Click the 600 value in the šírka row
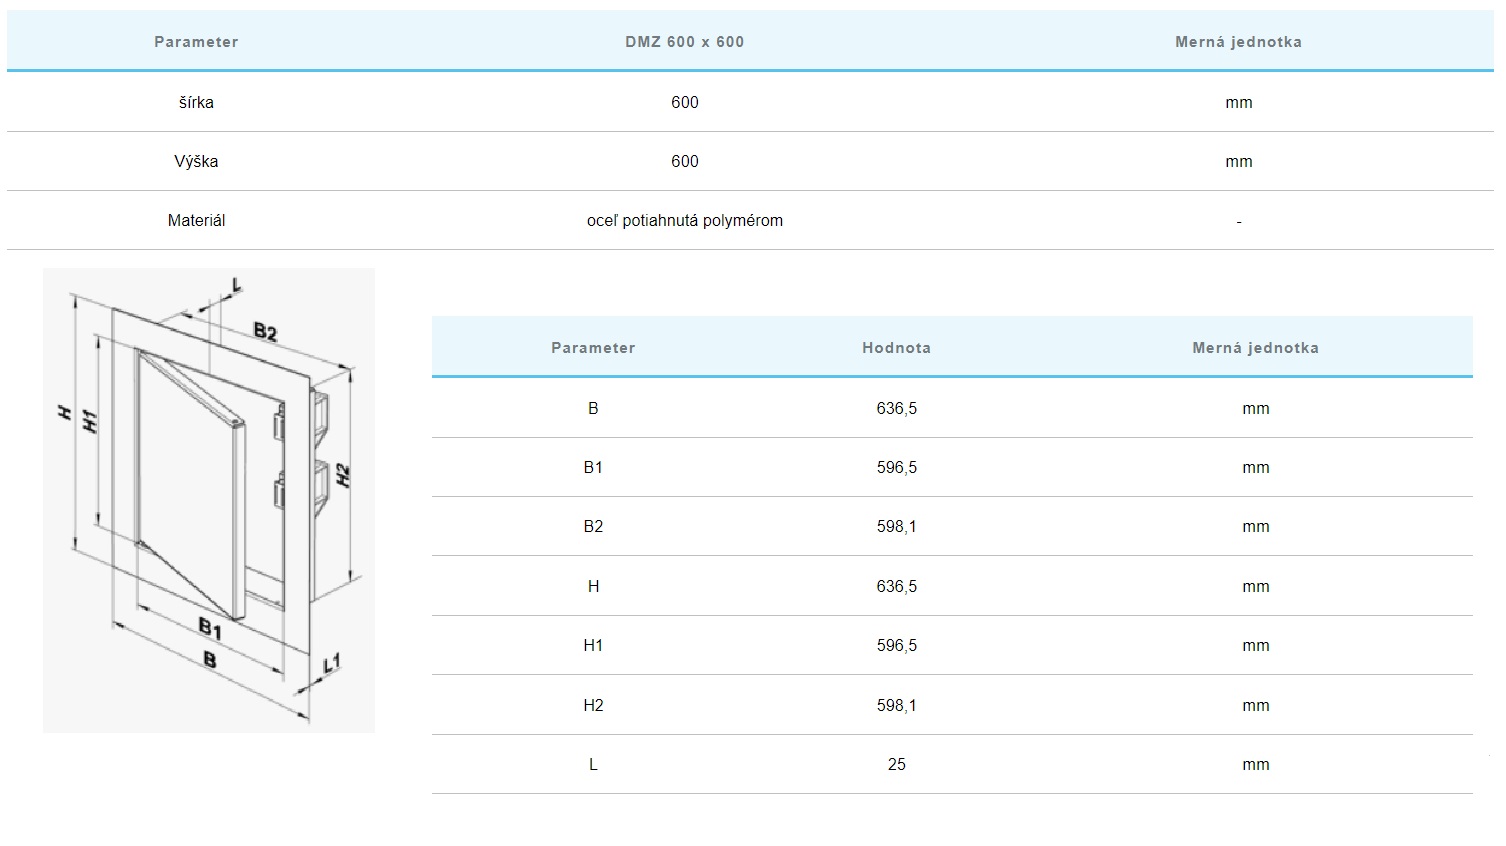Screen dimensions: 1506x846 coord(684,102)
